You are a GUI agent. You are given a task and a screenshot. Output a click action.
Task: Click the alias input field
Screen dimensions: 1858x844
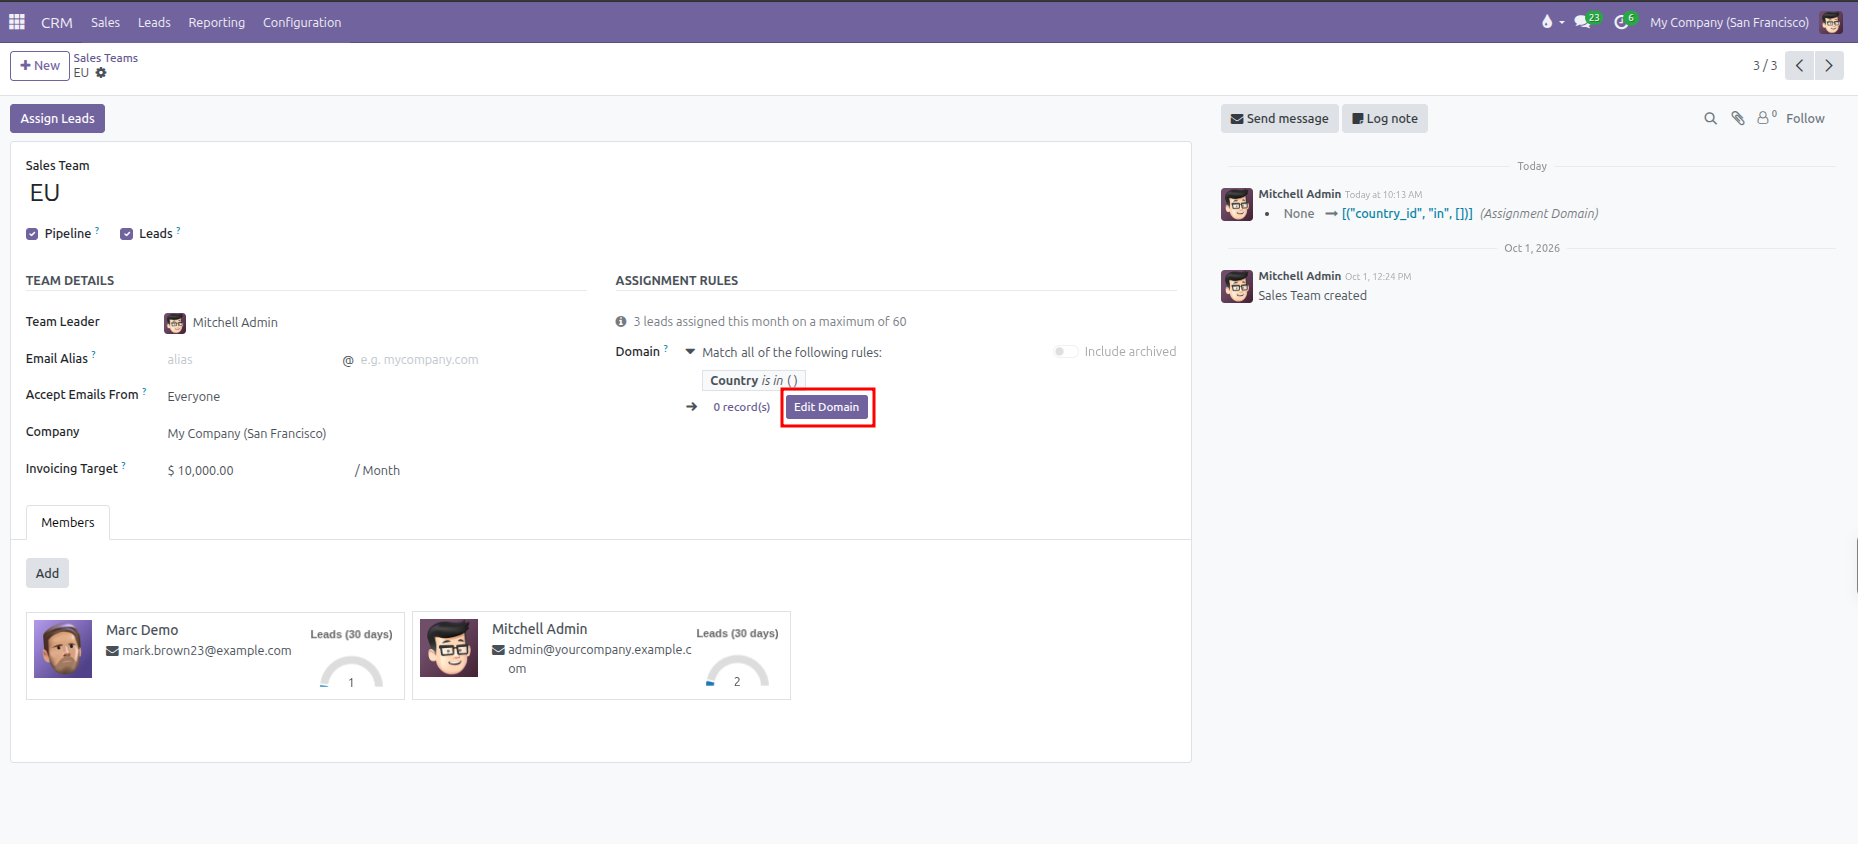point(251,360)
